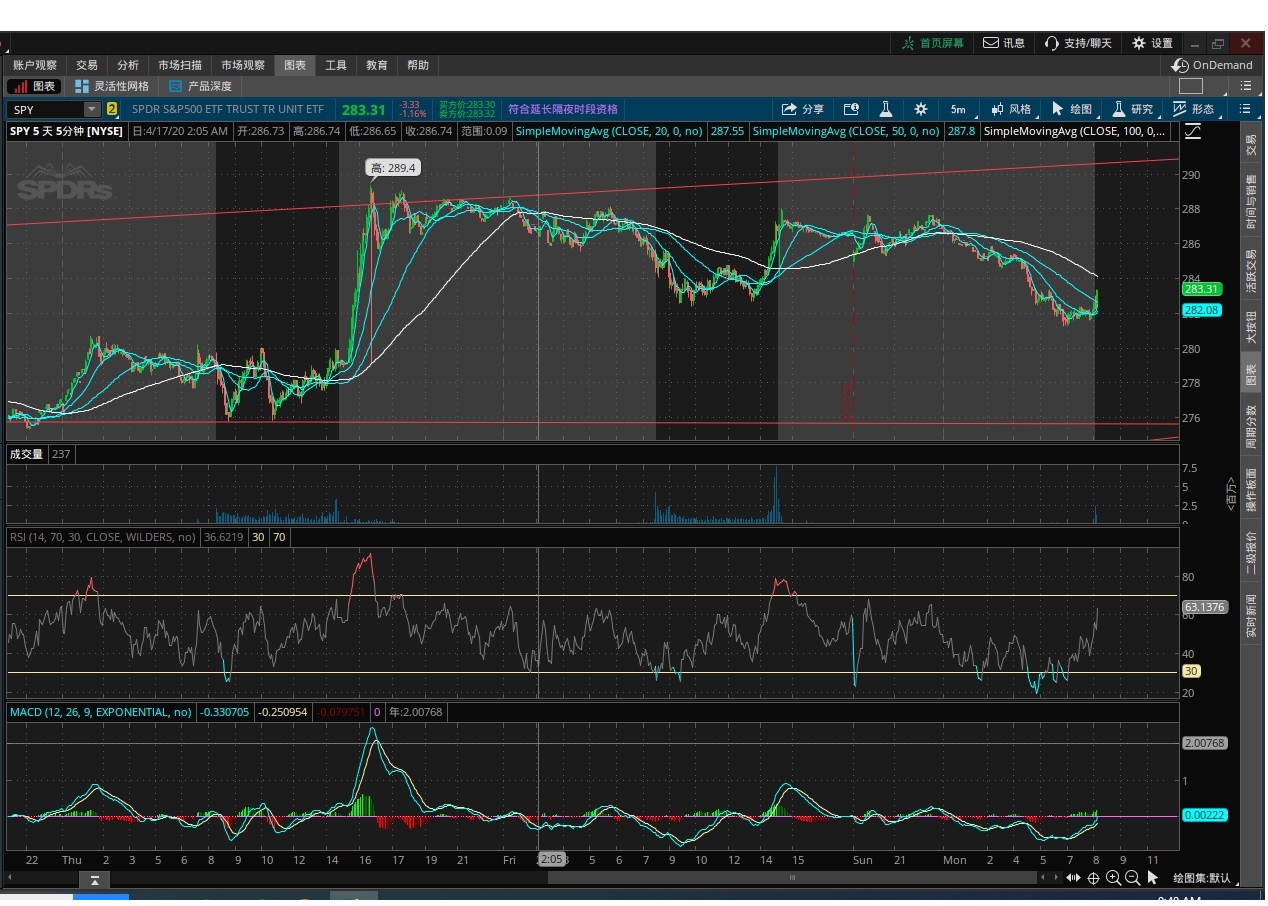1268x906 pixels.
Task: Select 产品深度 product depth sub-tab
Action: pyautogui.click(x=201, y=87)
